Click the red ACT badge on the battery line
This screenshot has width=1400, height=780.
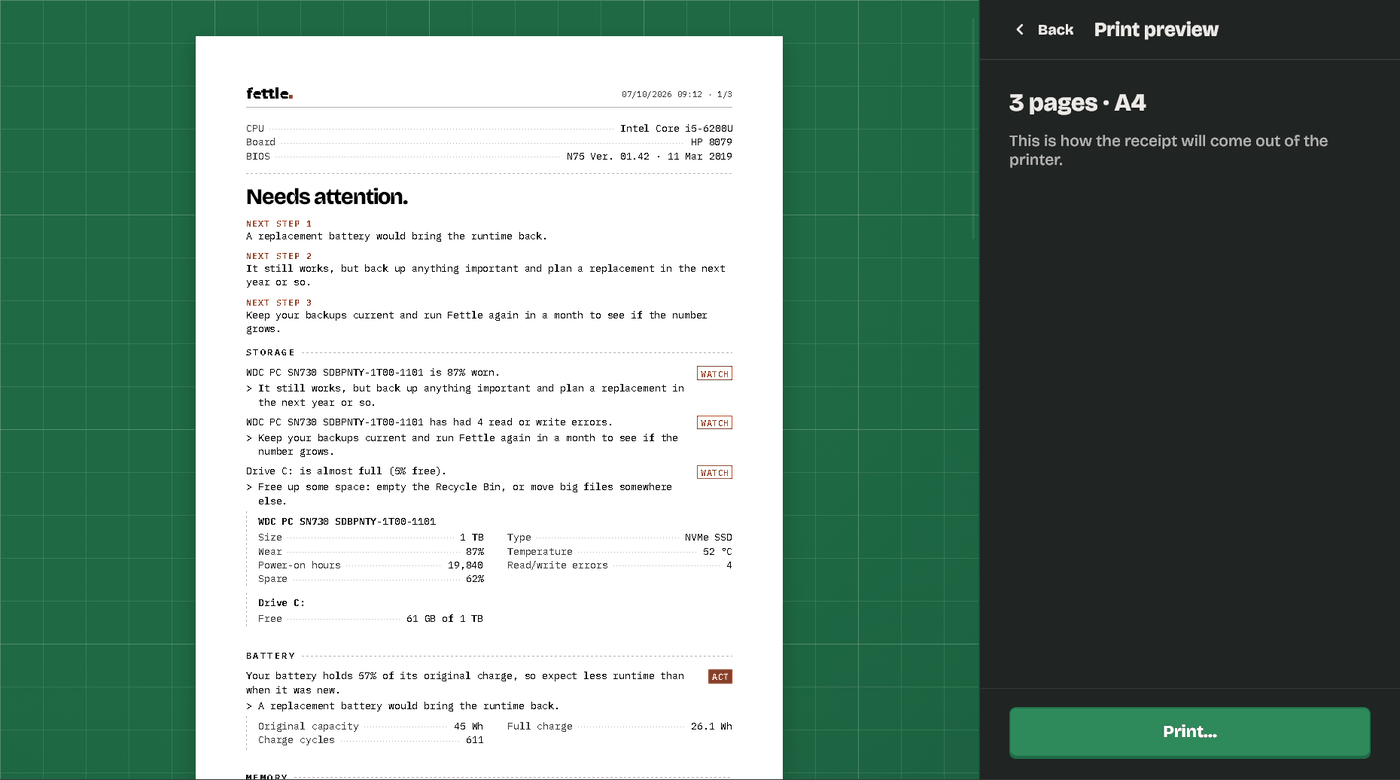(720, 677)
